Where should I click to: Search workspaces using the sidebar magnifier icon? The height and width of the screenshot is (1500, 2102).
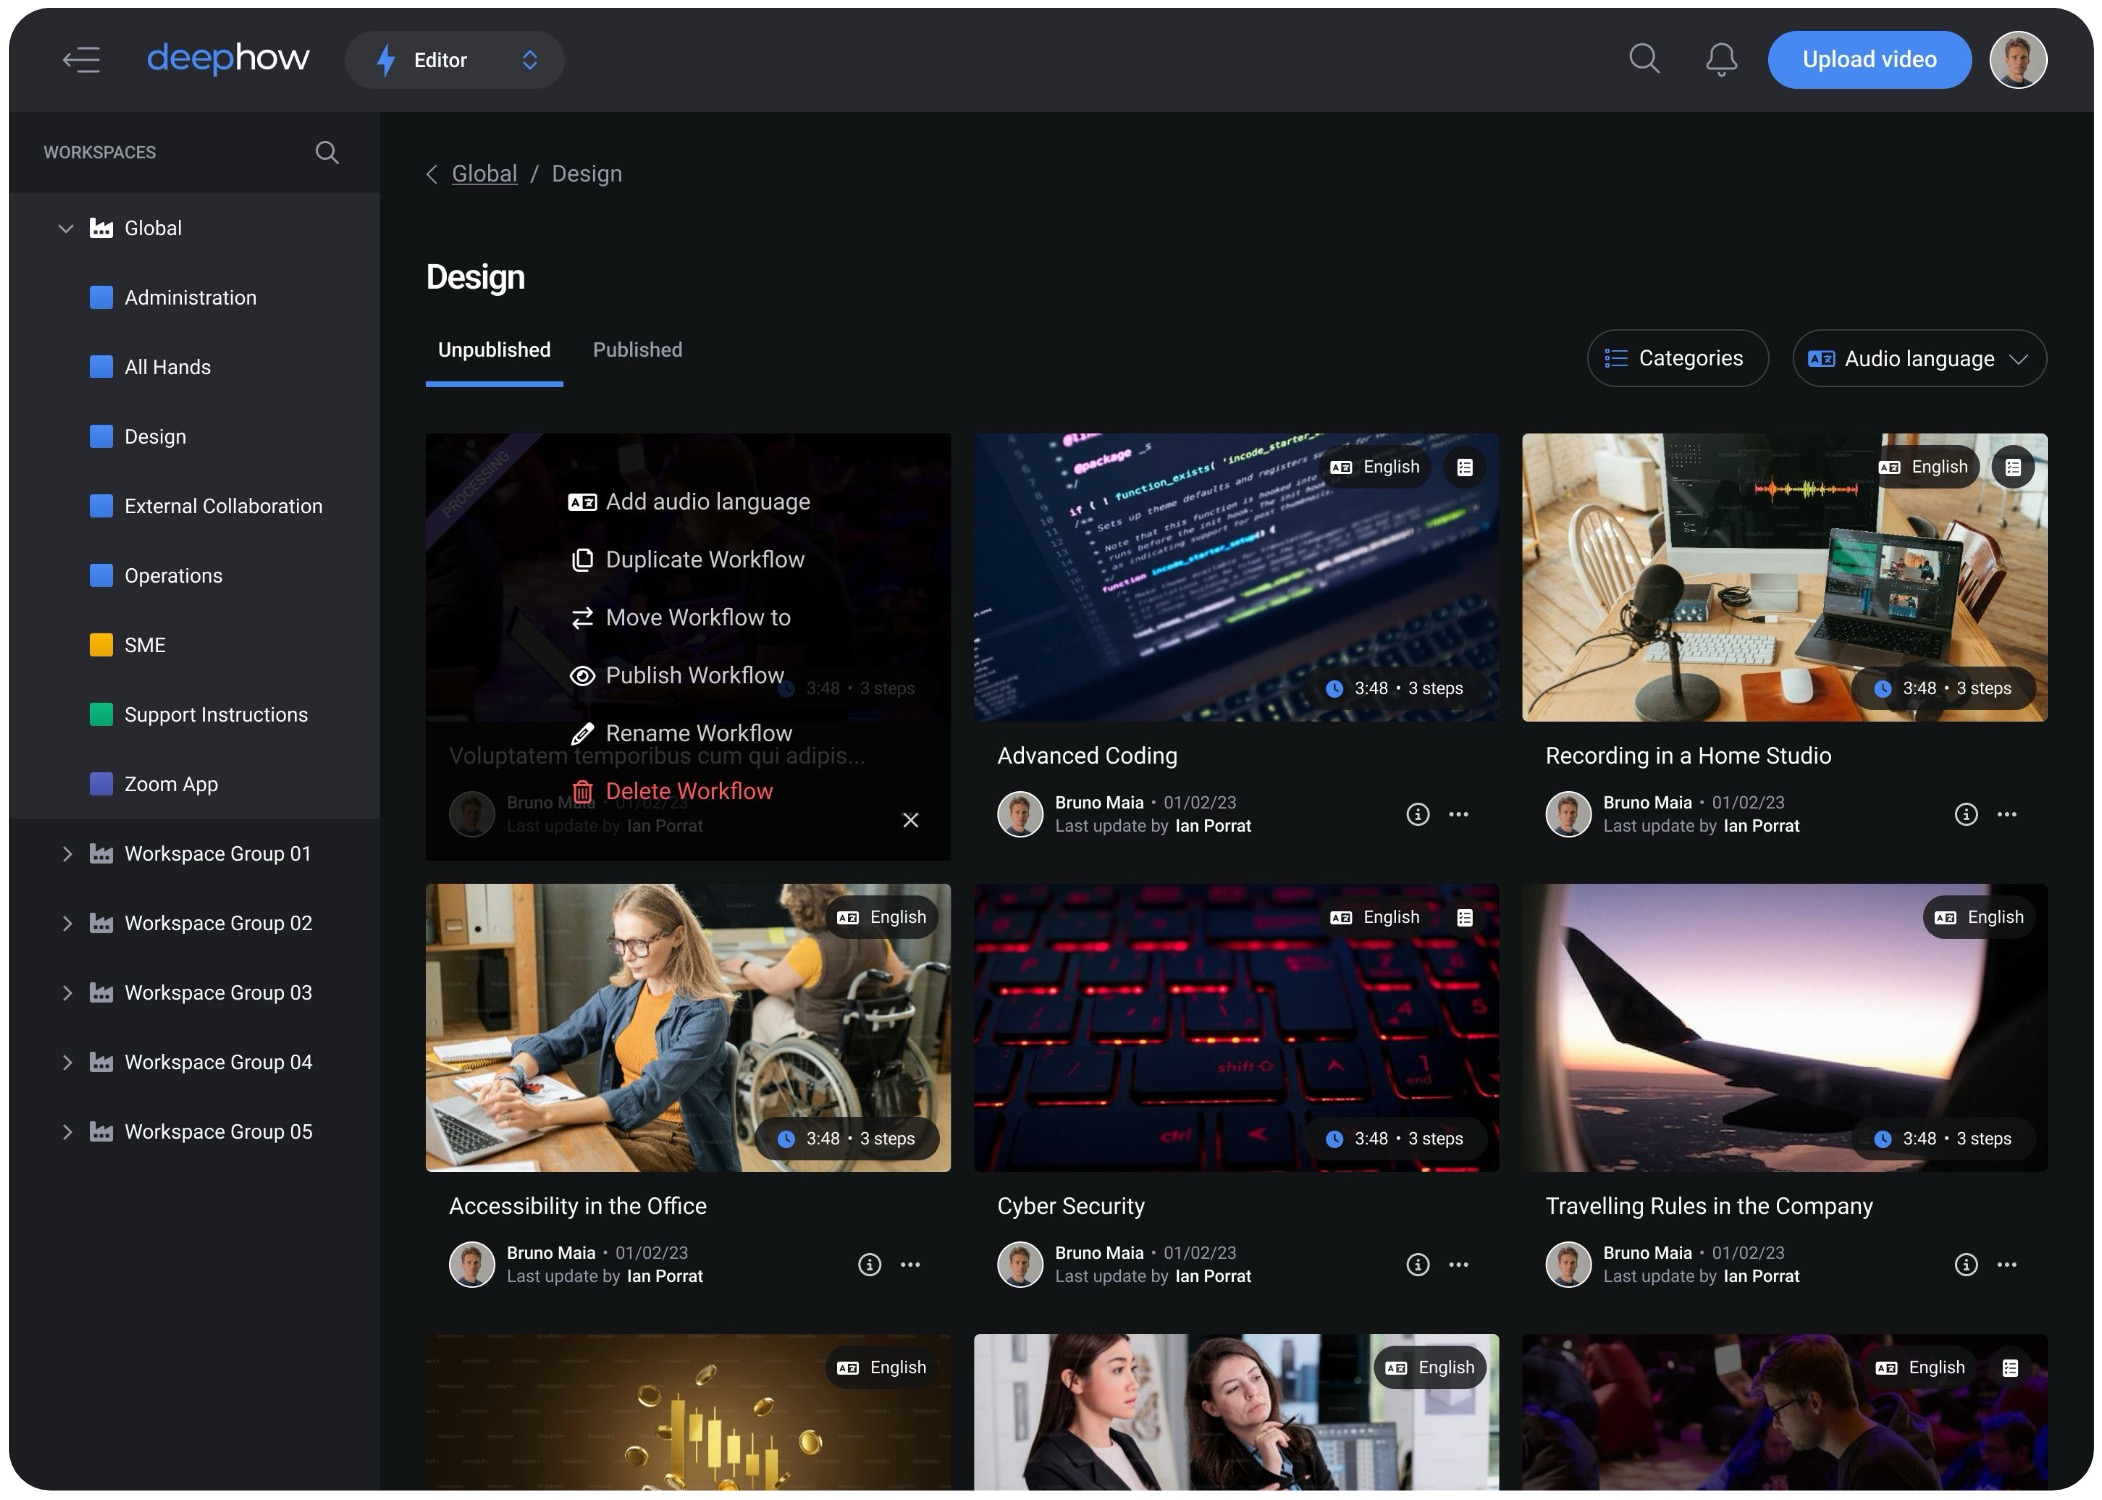click(327, 152)
